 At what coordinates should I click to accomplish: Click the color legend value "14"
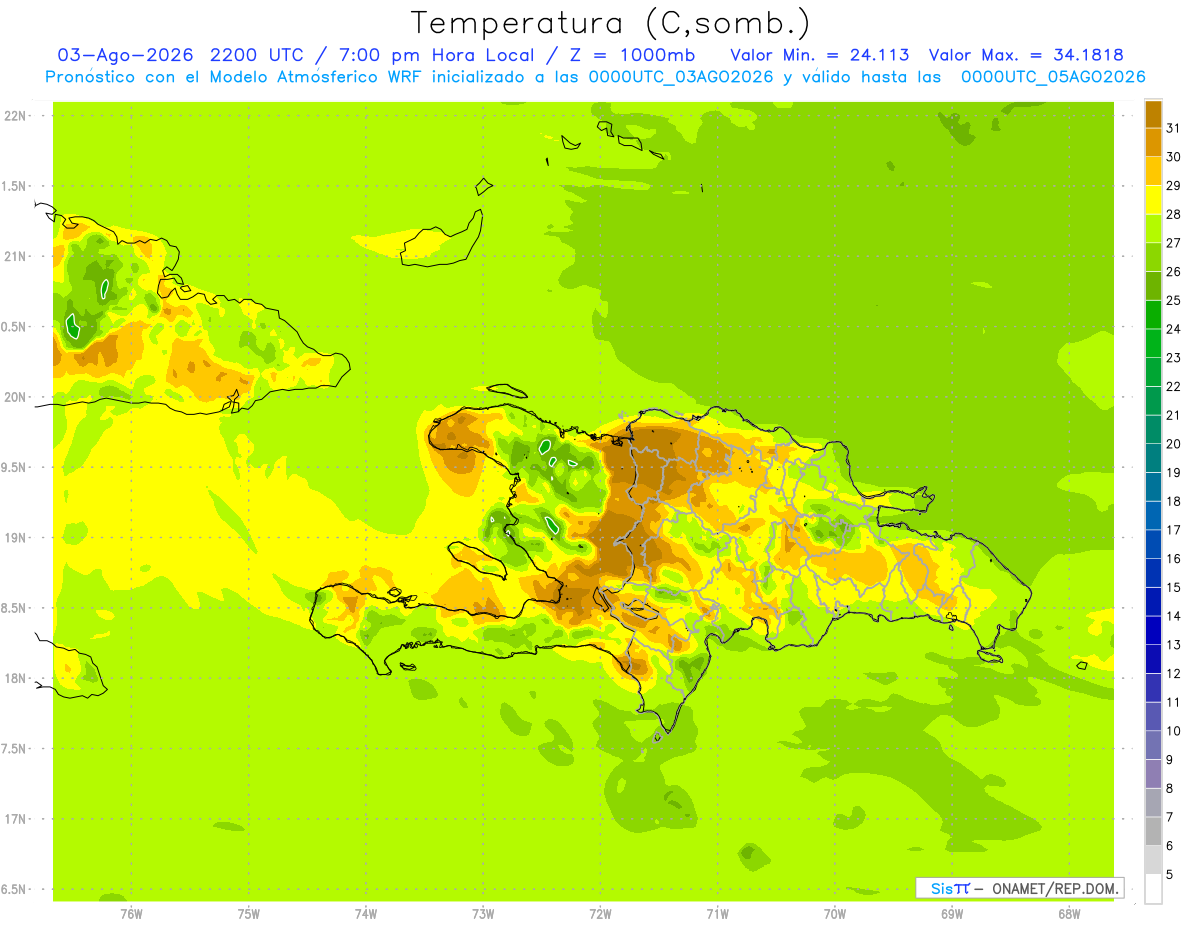1173,616
